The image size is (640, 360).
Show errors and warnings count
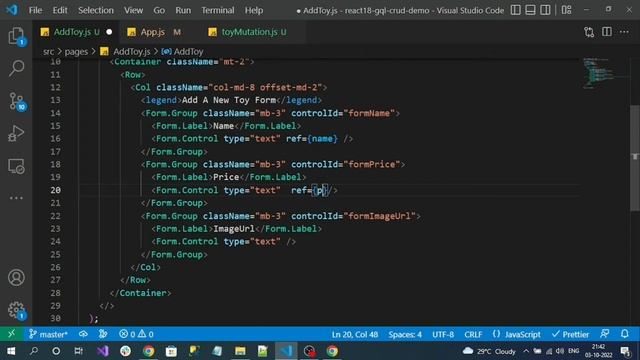pos(136,334)
